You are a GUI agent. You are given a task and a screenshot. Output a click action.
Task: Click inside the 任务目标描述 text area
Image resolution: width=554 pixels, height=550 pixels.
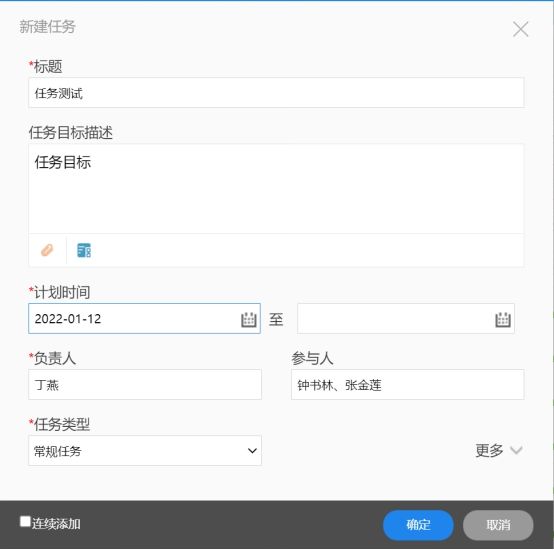coord(276,189)
